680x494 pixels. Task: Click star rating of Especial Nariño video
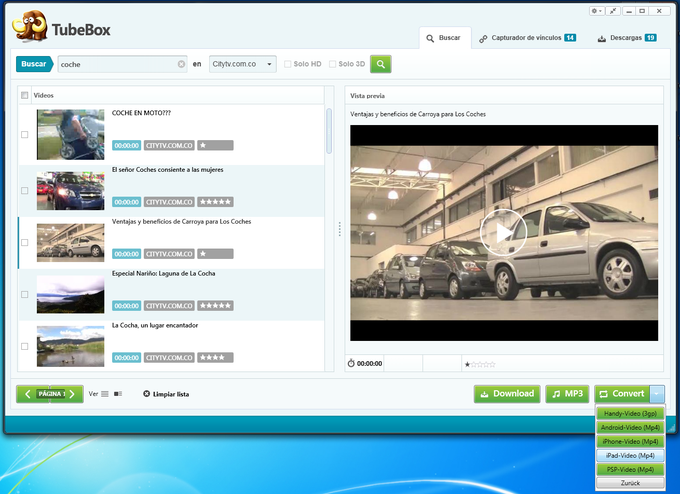[215, 306]
